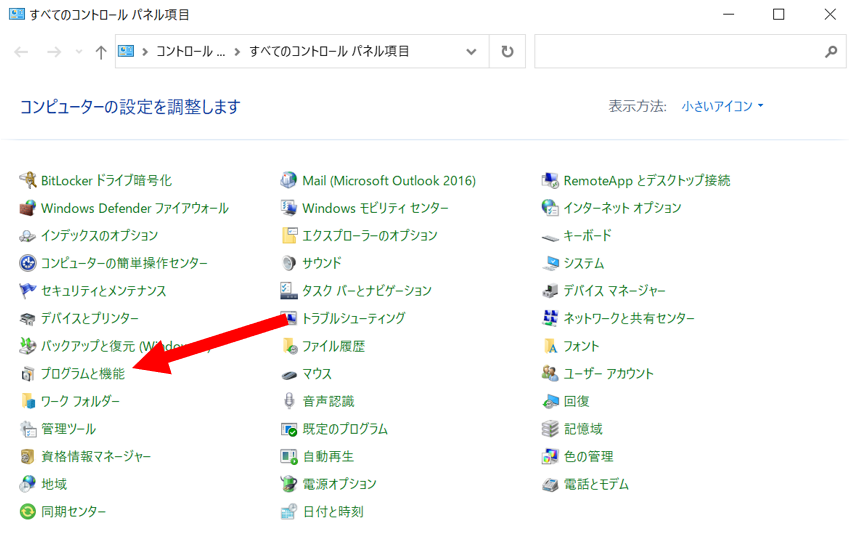The height and width of the screenshot is (535, 849).
Task: Select the マウス icon
Action: pos(289,374)
